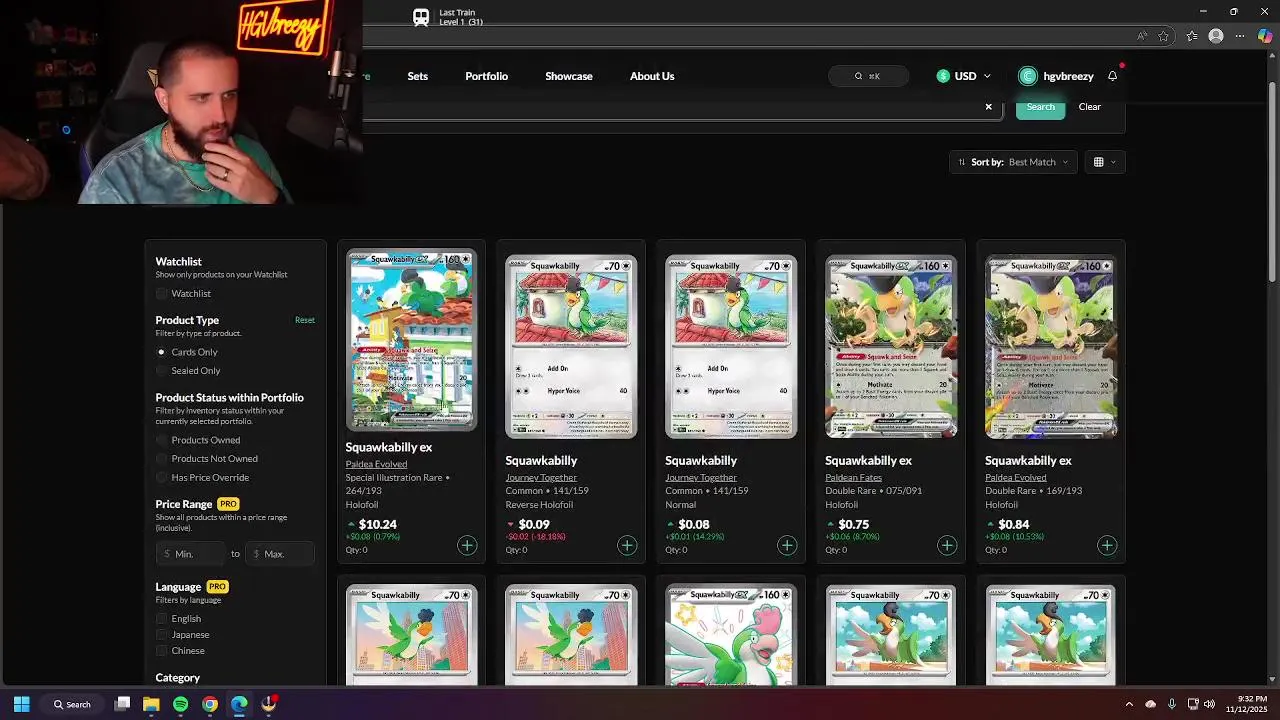Add Squawkabilly ex $0.75 card to portfolio

(x=947, y=545)
